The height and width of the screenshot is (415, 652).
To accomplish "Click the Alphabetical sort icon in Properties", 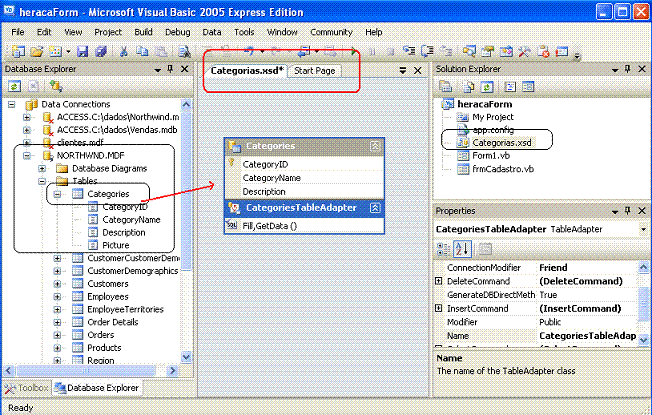I will pyautogui.click(x=462, y=249).
